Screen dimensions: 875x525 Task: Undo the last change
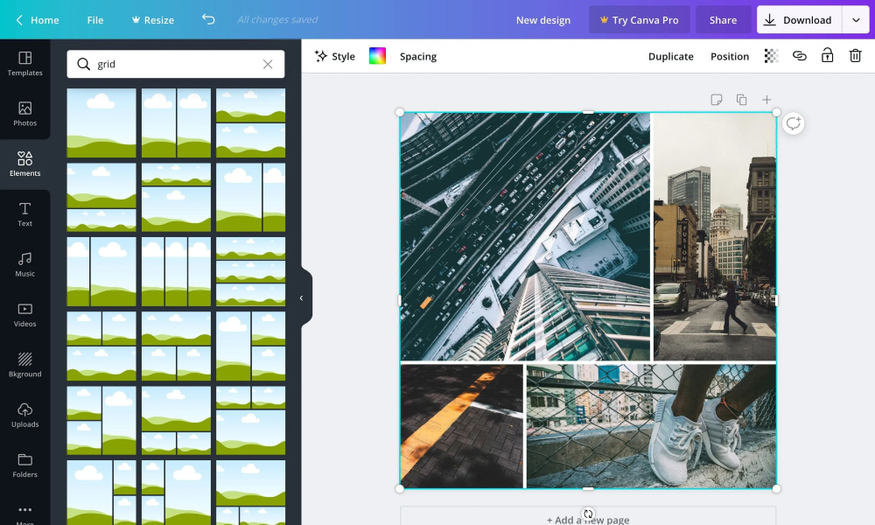click(208, 20)
